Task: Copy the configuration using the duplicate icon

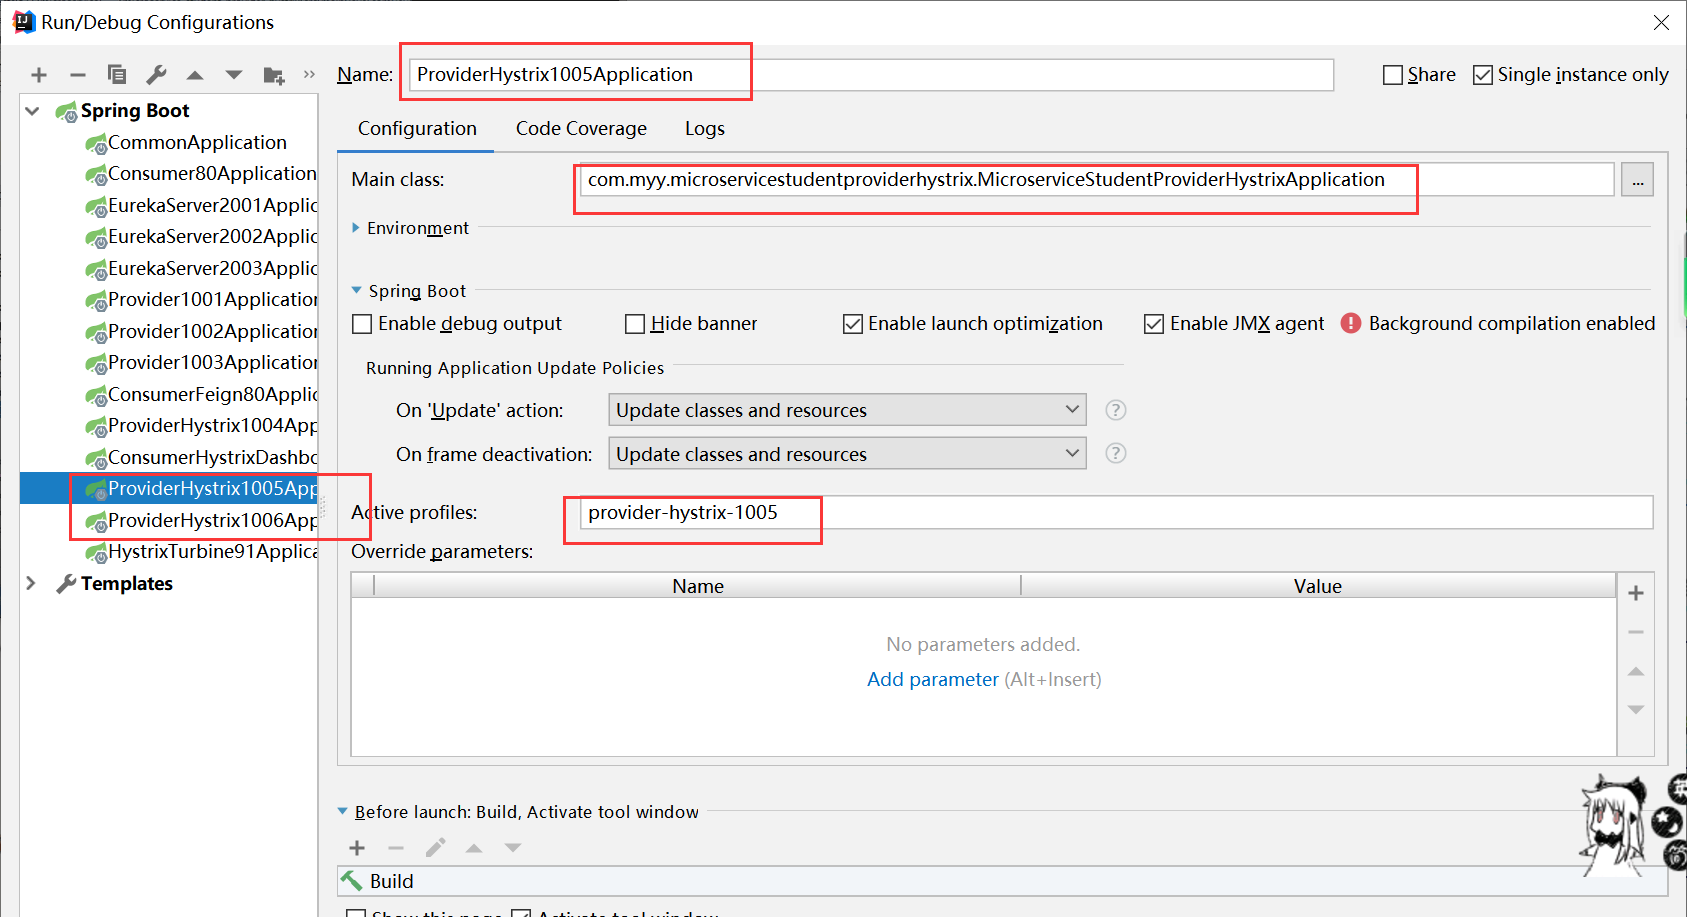Action: click(117, 75)
